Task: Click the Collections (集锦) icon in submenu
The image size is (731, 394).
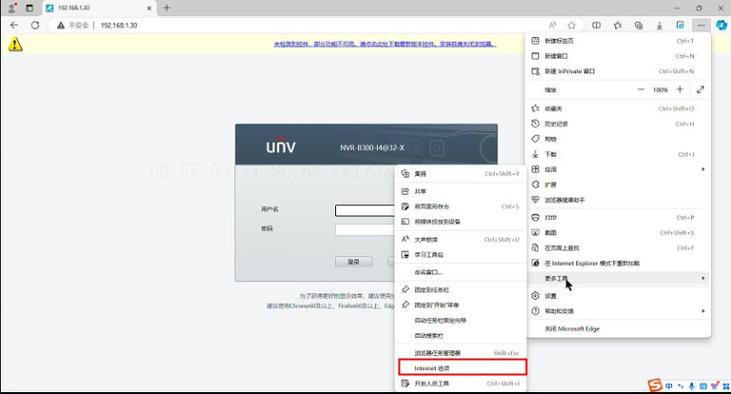Action: pos(405,173)
